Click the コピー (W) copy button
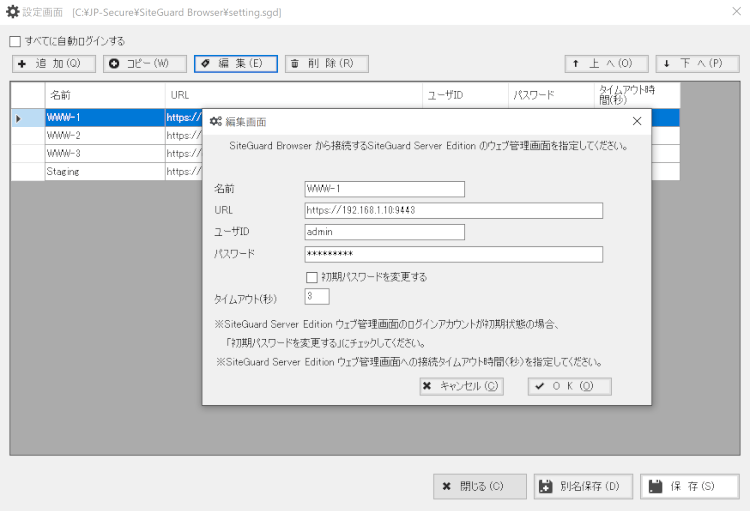 pyautogui.click(x=145, y=64)
